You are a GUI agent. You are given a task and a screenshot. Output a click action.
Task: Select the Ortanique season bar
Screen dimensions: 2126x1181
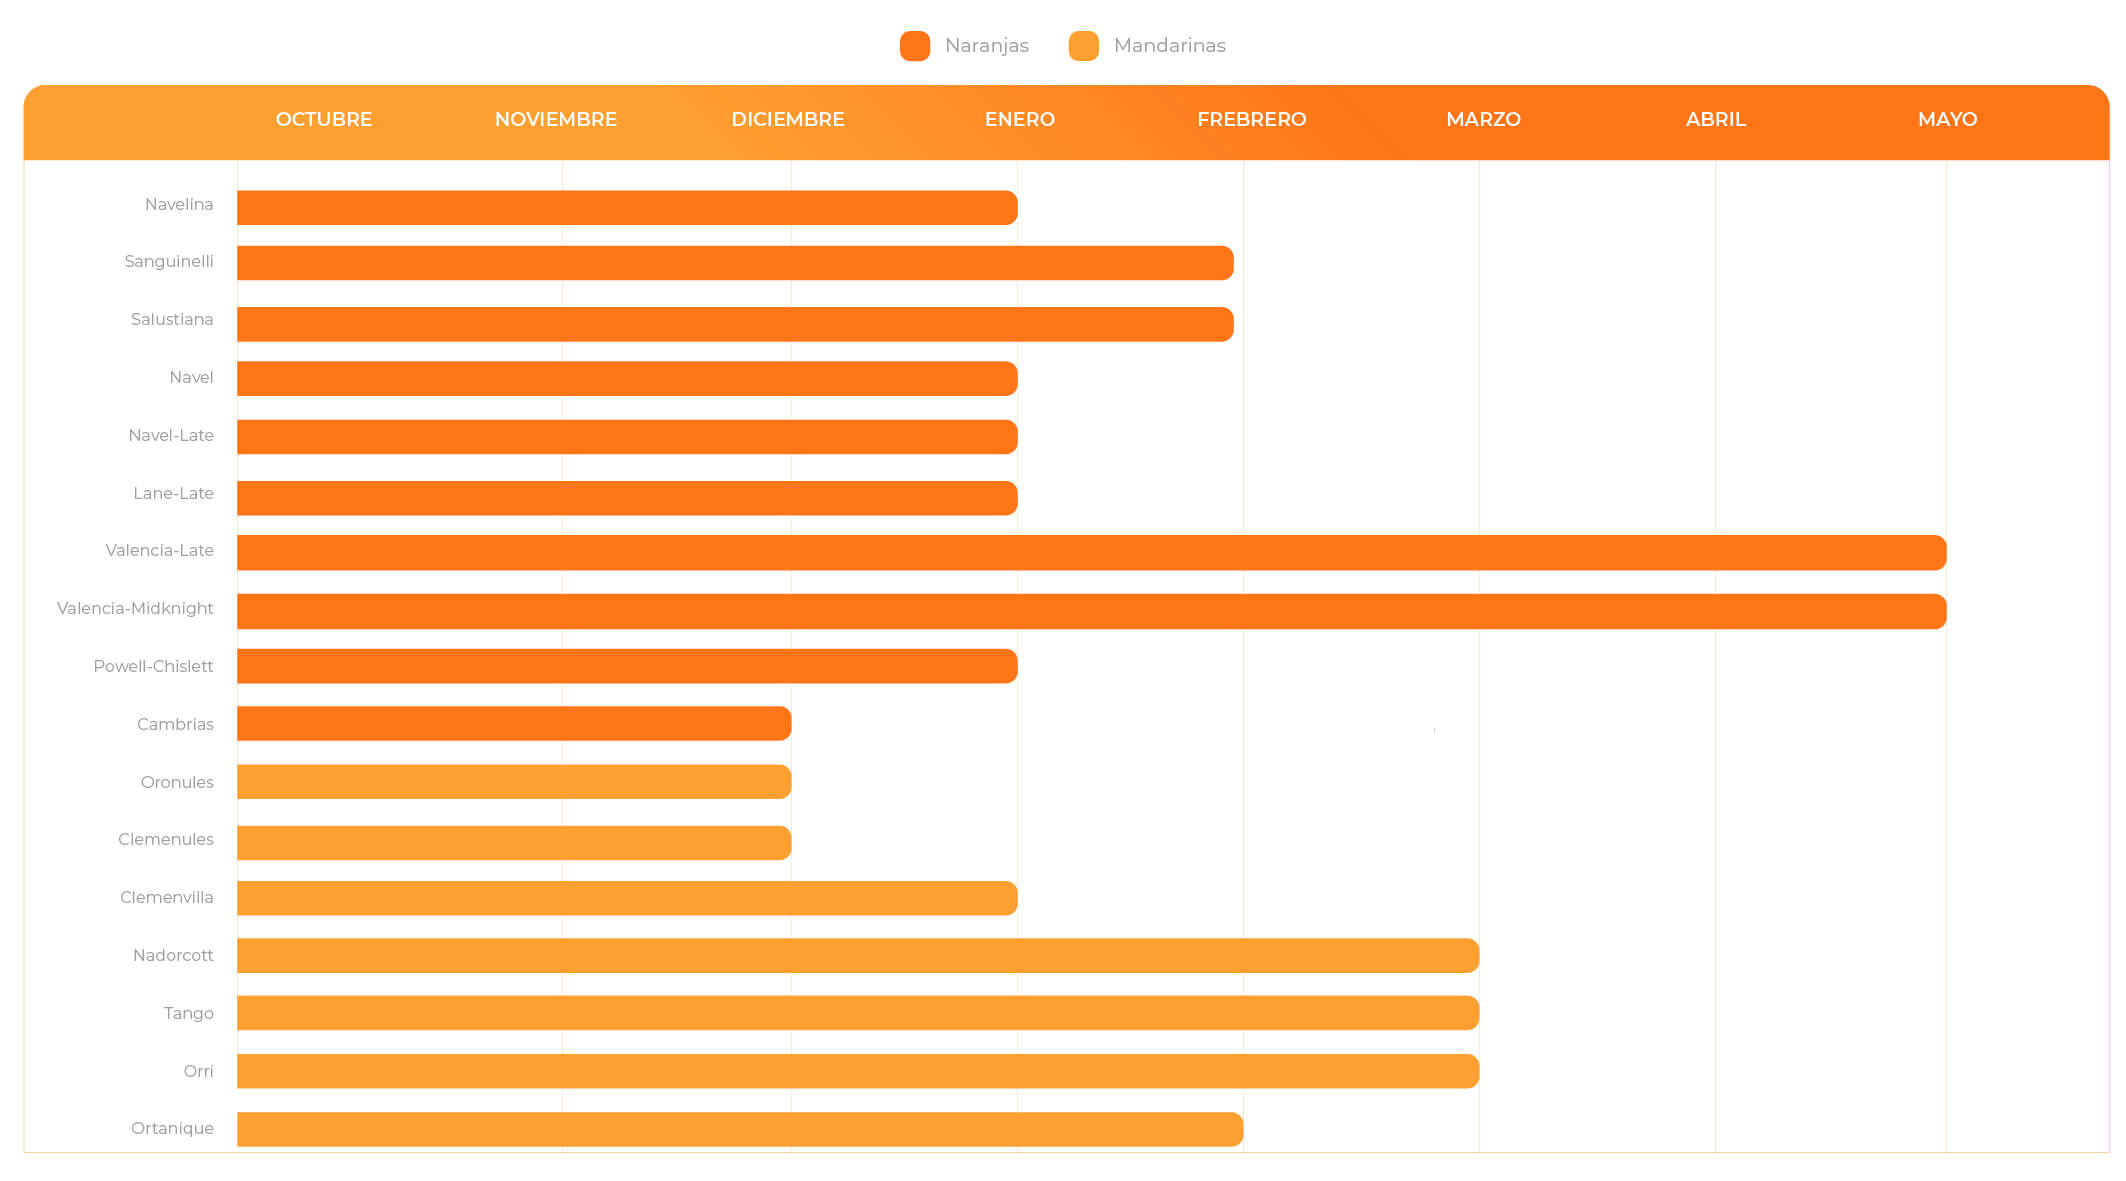coord(740,1129)
